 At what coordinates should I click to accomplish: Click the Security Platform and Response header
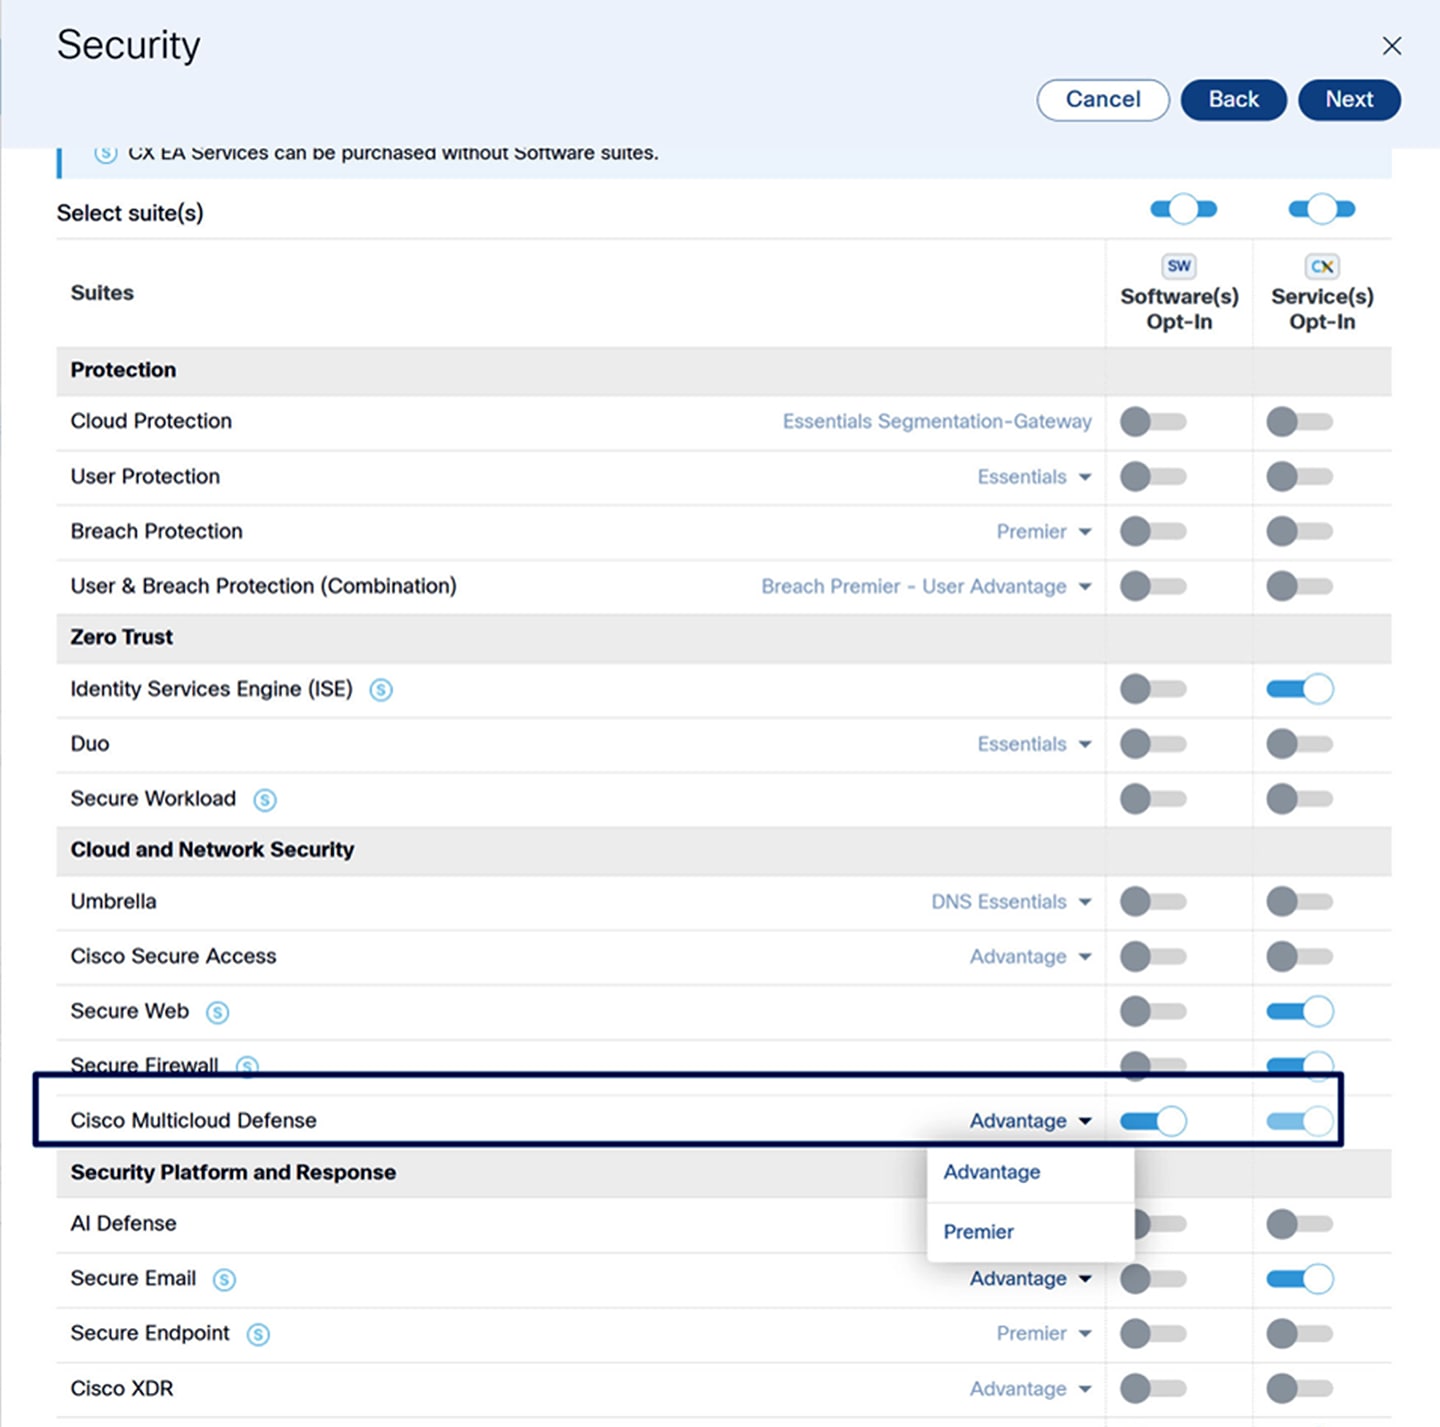pos(233,1172)
